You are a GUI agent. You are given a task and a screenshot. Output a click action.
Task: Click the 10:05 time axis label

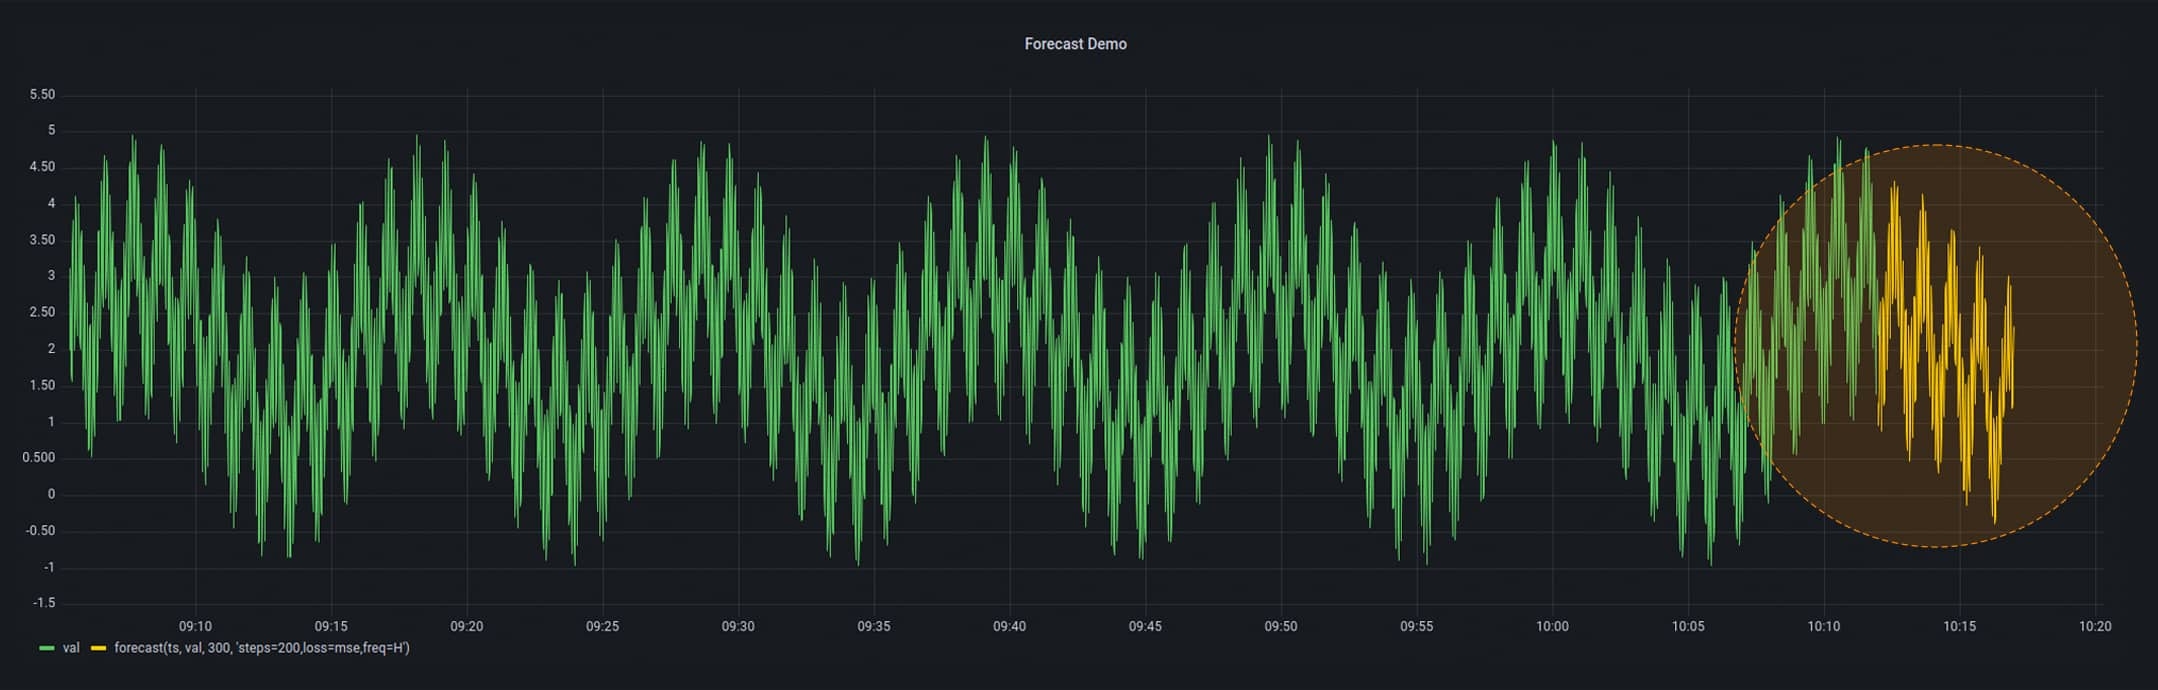(1688, 626)
